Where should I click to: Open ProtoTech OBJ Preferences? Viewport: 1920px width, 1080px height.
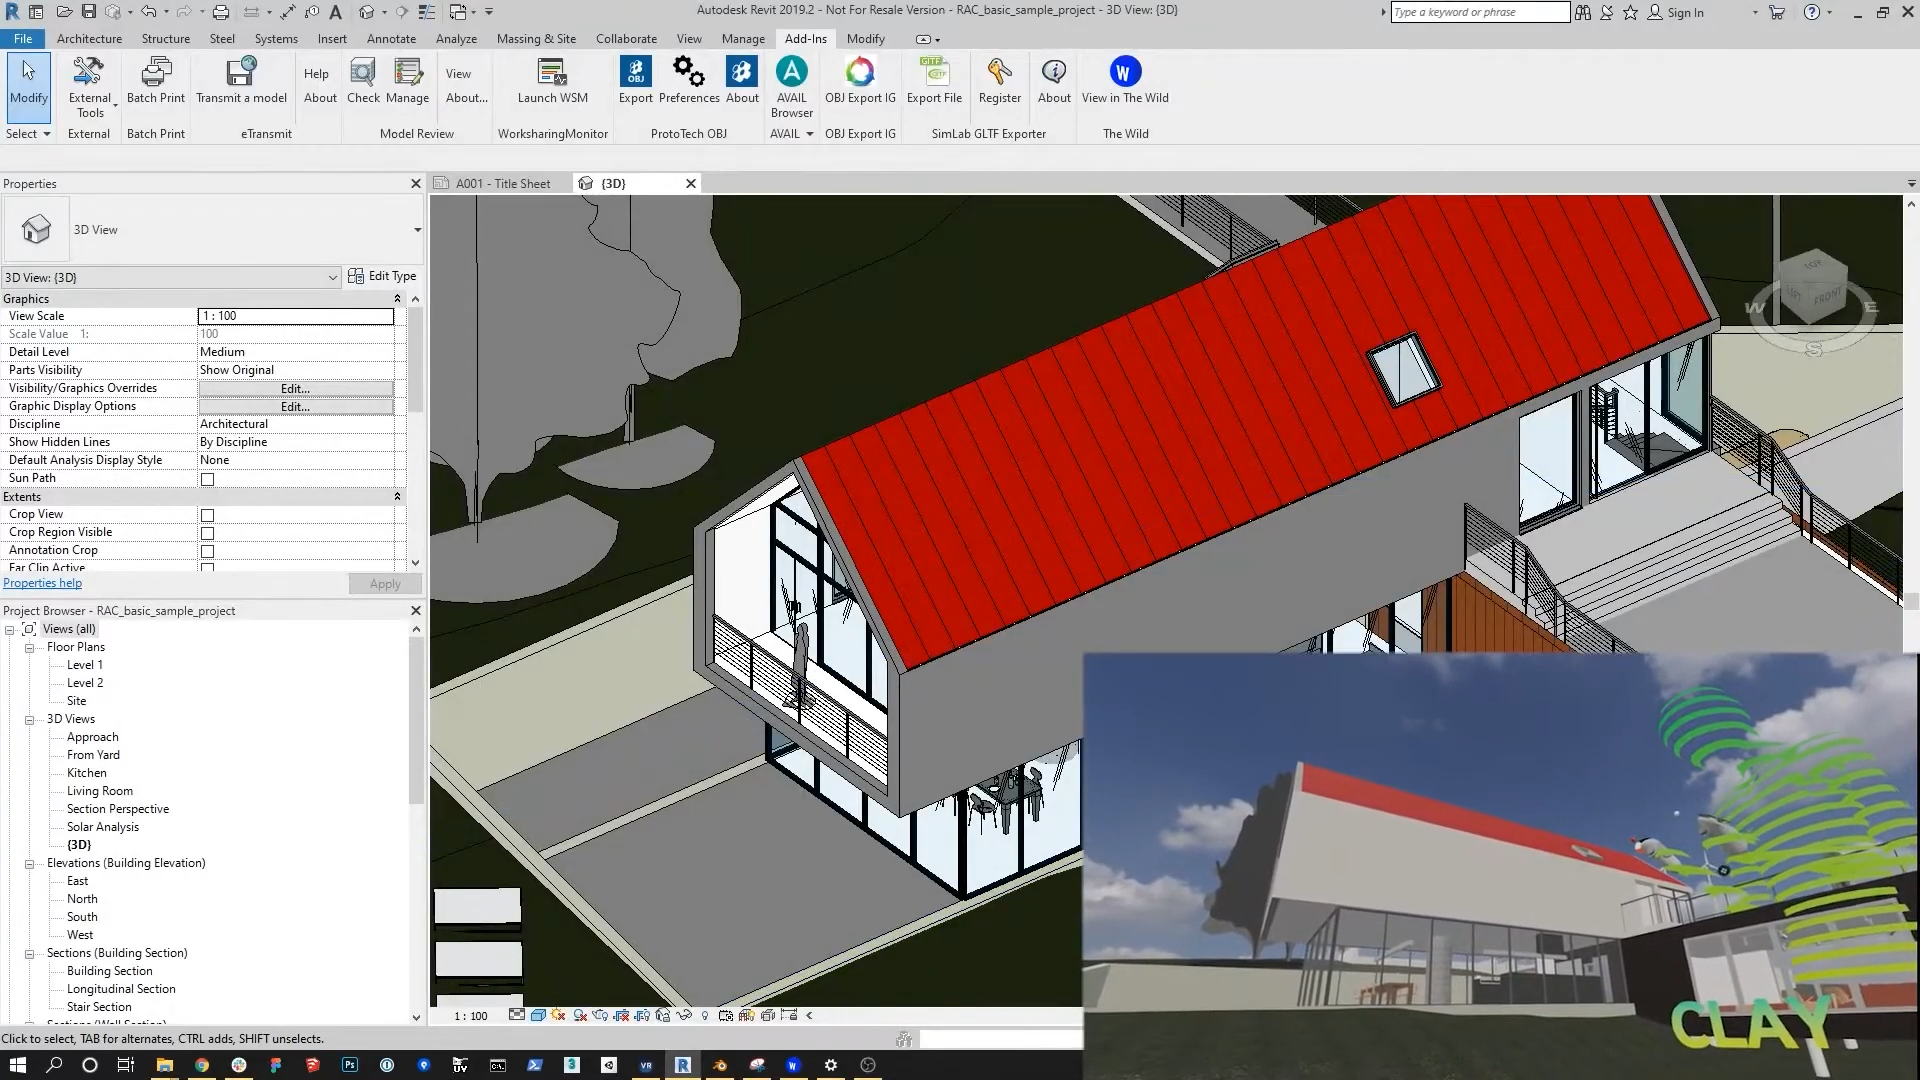(x=688, y=73)
